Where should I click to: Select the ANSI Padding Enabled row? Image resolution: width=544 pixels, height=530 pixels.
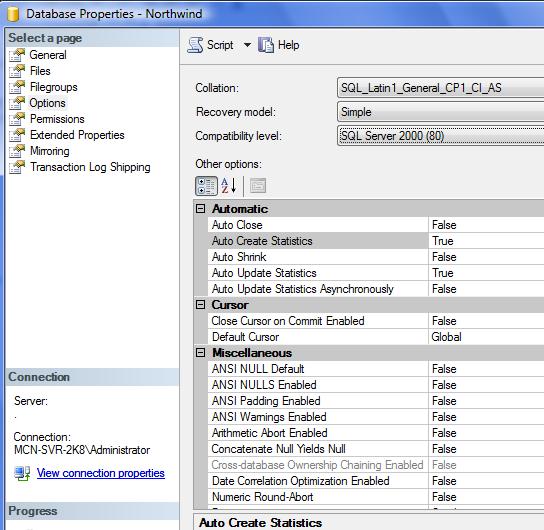coord(376,401)
